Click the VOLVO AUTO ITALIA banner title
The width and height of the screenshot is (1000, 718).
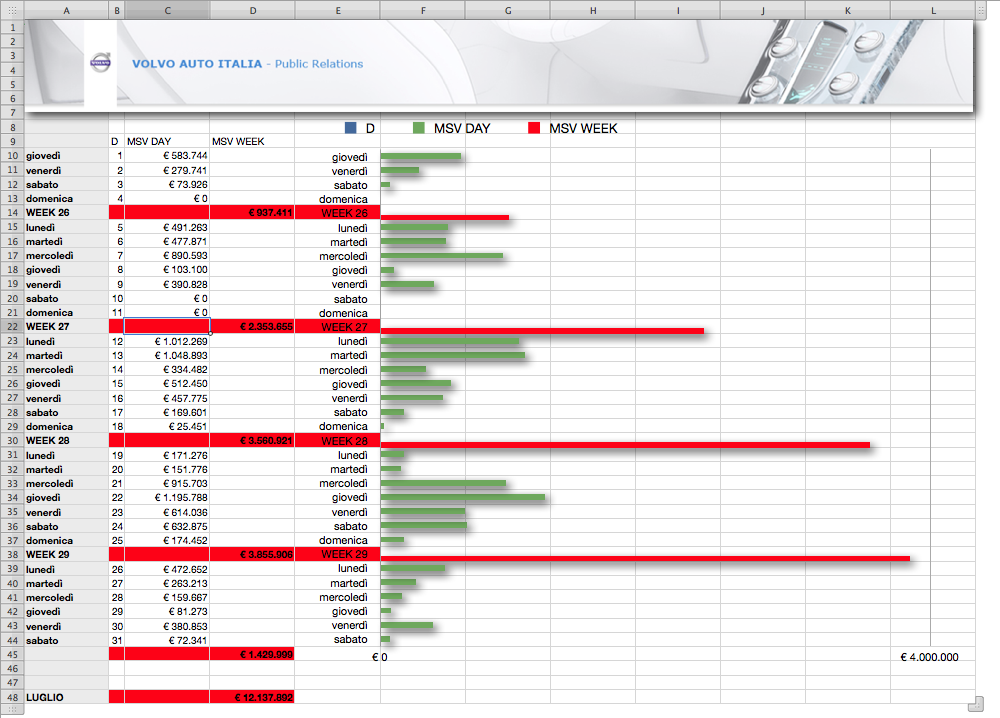pyautogui.click(x=196, y=64)
